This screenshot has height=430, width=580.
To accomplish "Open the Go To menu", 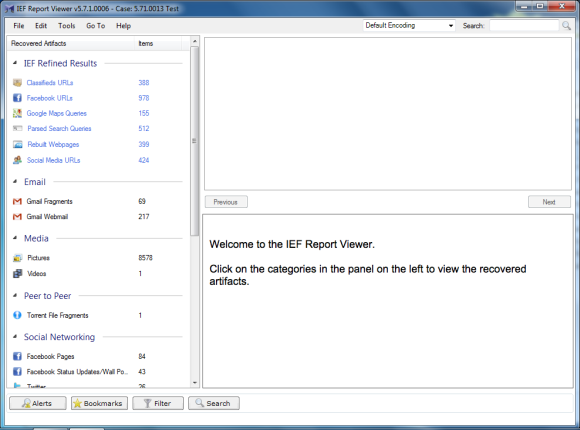I will (x=96, y=26).
